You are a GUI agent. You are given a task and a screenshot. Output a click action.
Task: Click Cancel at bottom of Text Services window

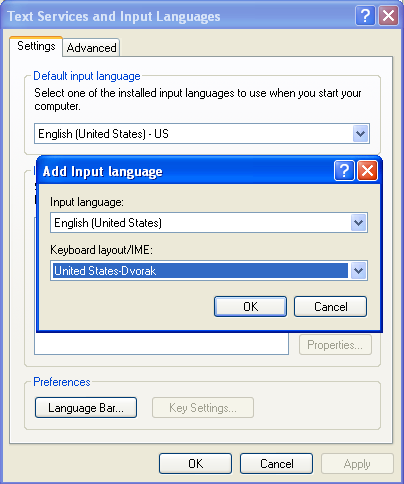[276, 464]
